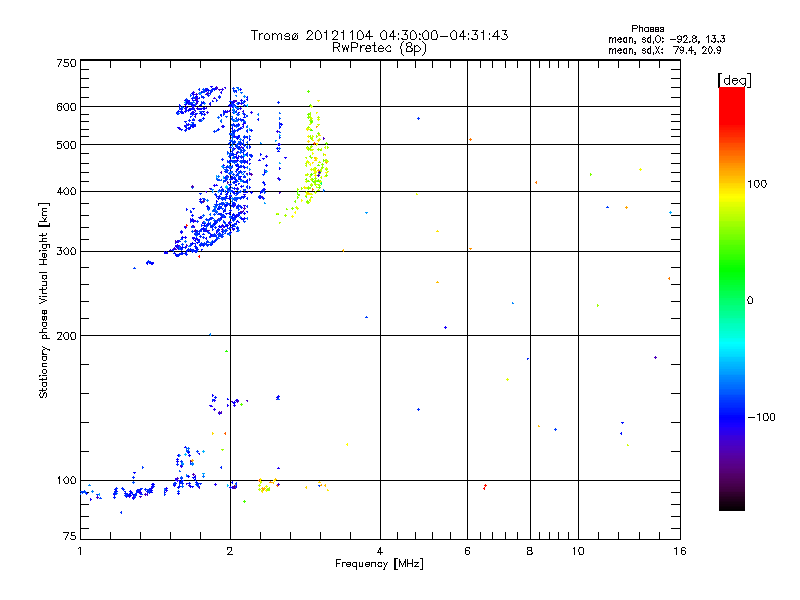Click the x-axis label 'Frequency [MHz]'
This screenshot has height=600, width=800.
click(379, 564)
